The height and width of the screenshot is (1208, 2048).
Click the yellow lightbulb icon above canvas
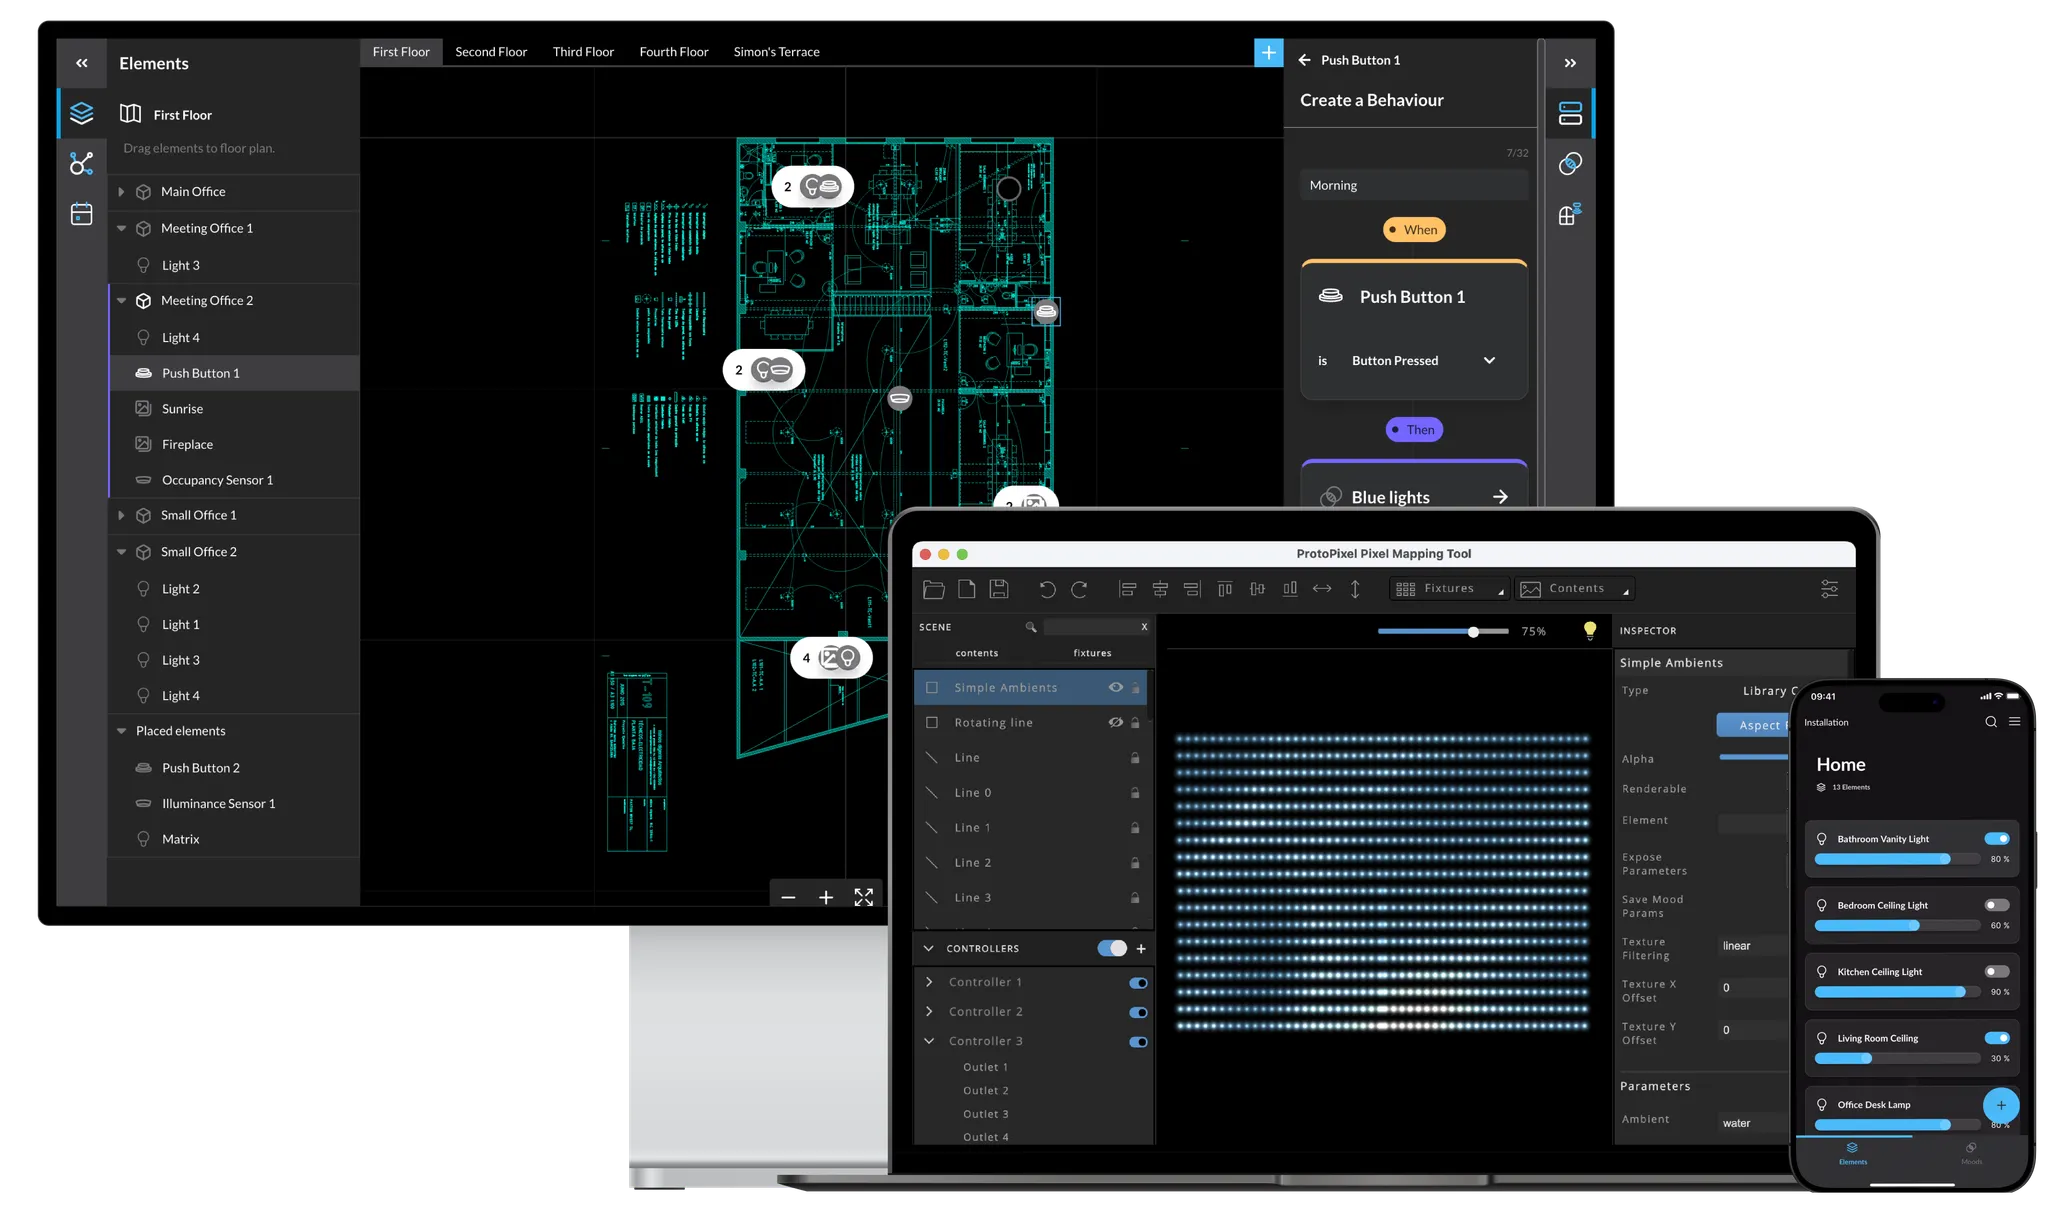coord(1590,630)
